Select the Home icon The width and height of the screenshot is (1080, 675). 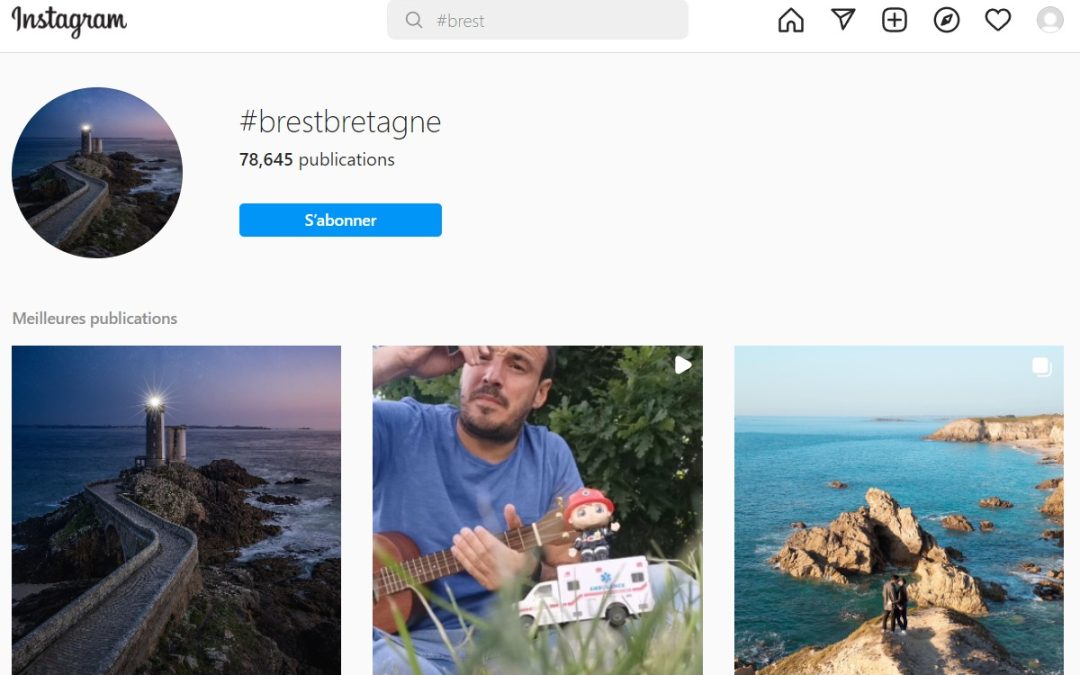click(x=790, y=19)
